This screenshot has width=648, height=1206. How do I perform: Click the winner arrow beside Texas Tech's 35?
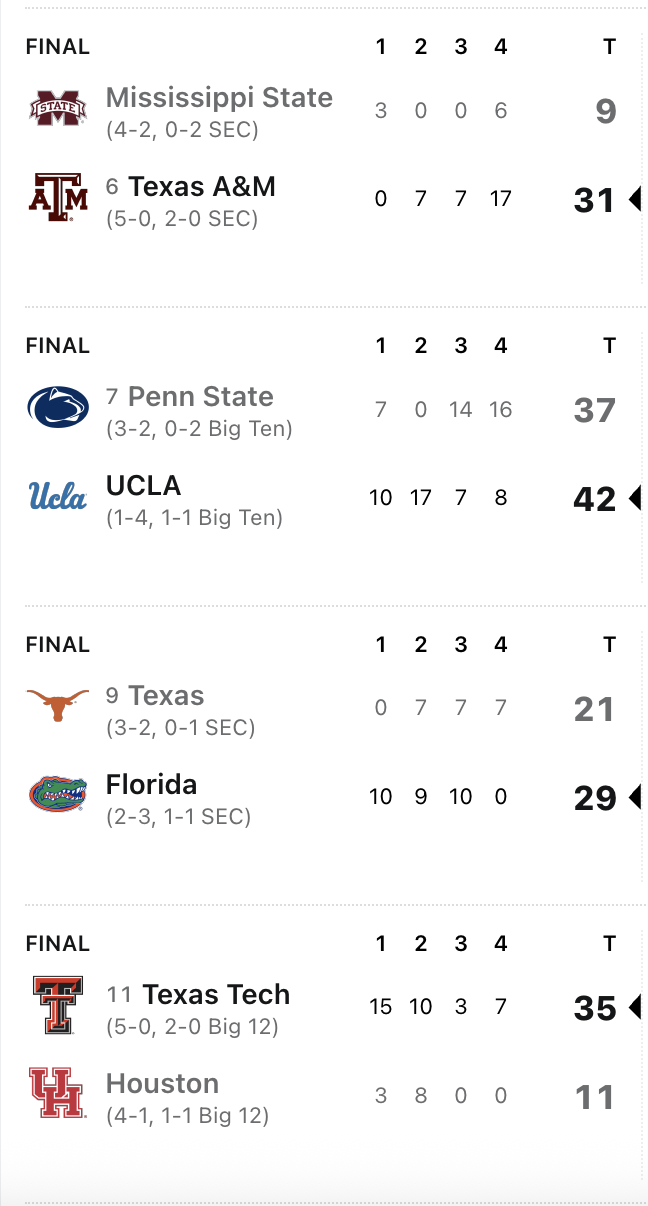634,1007
